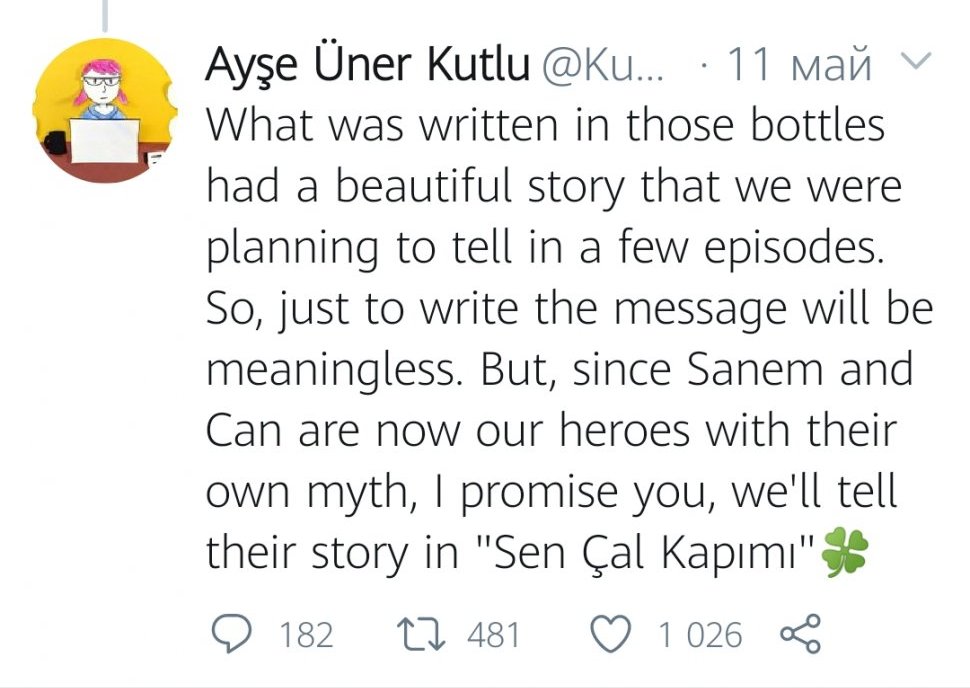Screen dimensions: 970x688
Task: Open Ayşe Üner Kutlu's profile avatar
Action: pyautogui.click(x=104, y=112)
